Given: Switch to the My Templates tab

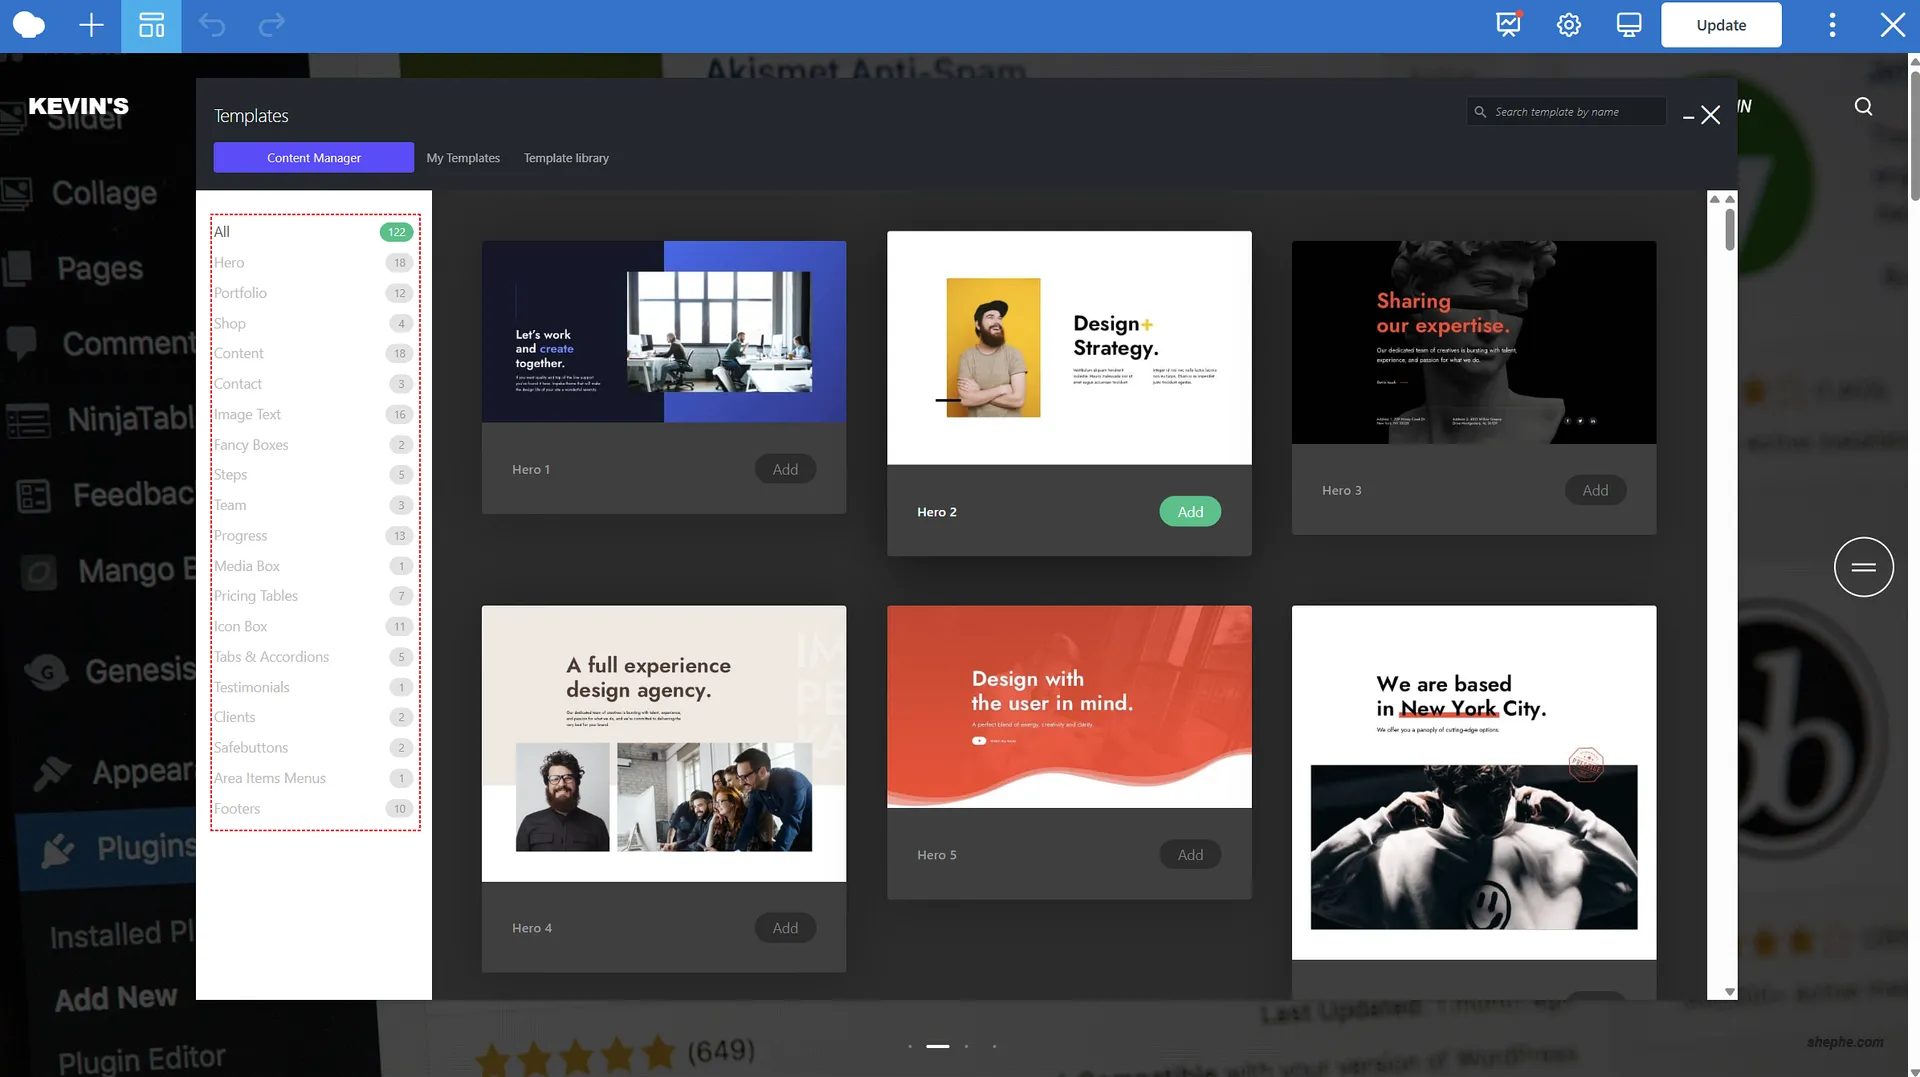Looking at the screenshot, I should [x=463, y=158].
